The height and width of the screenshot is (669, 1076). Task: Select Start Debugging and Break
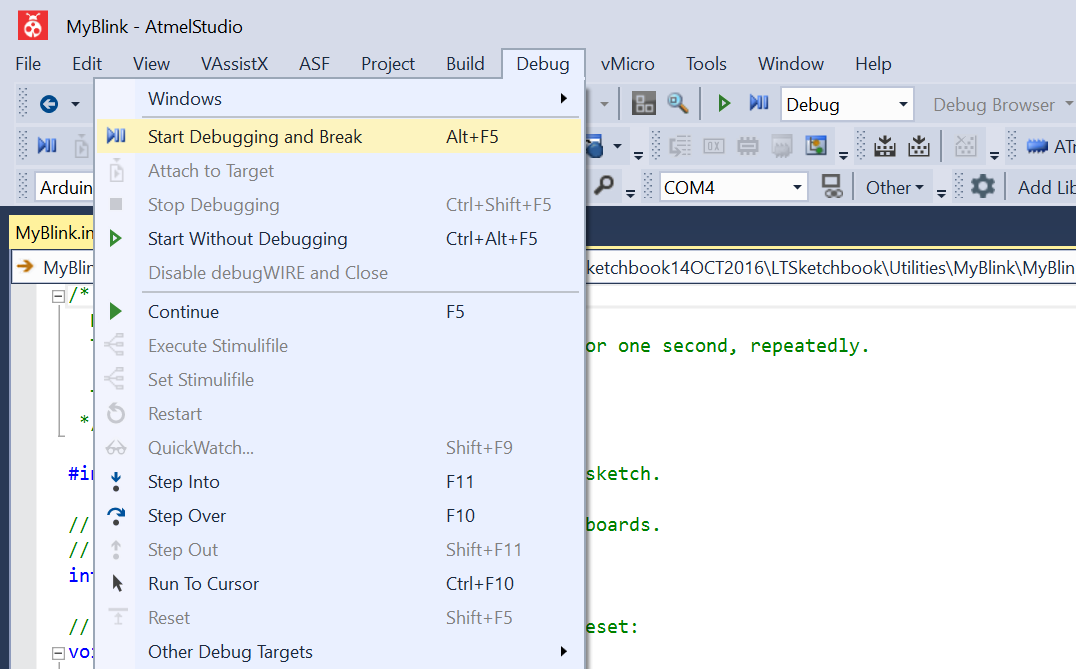[340, 137]
